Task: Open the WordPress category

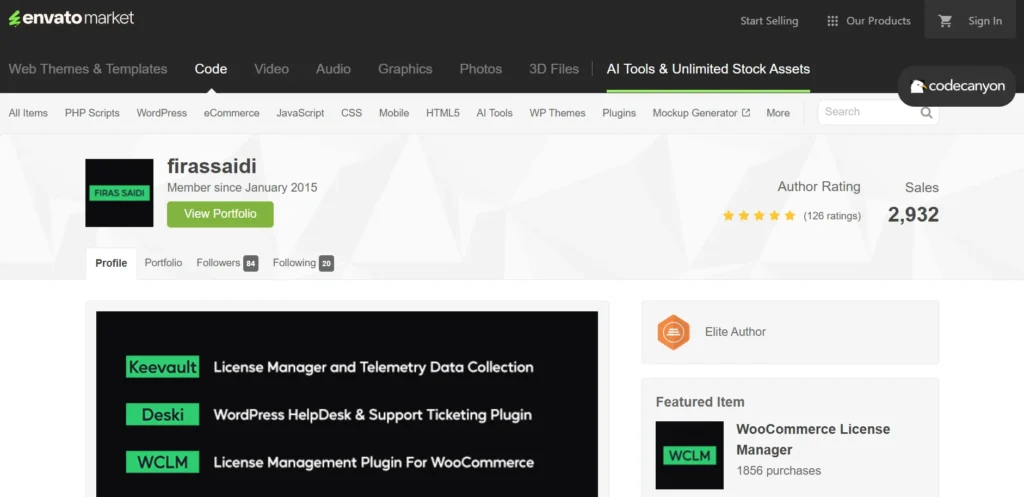Action: point(161,113)
